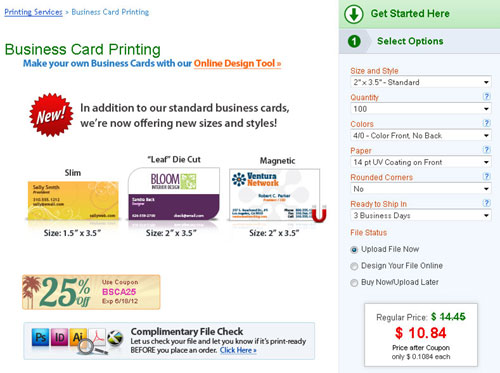Expand the Quantity dropdown showing 100
The height and width of the screenshot is (373, 500).
(421, 109)
